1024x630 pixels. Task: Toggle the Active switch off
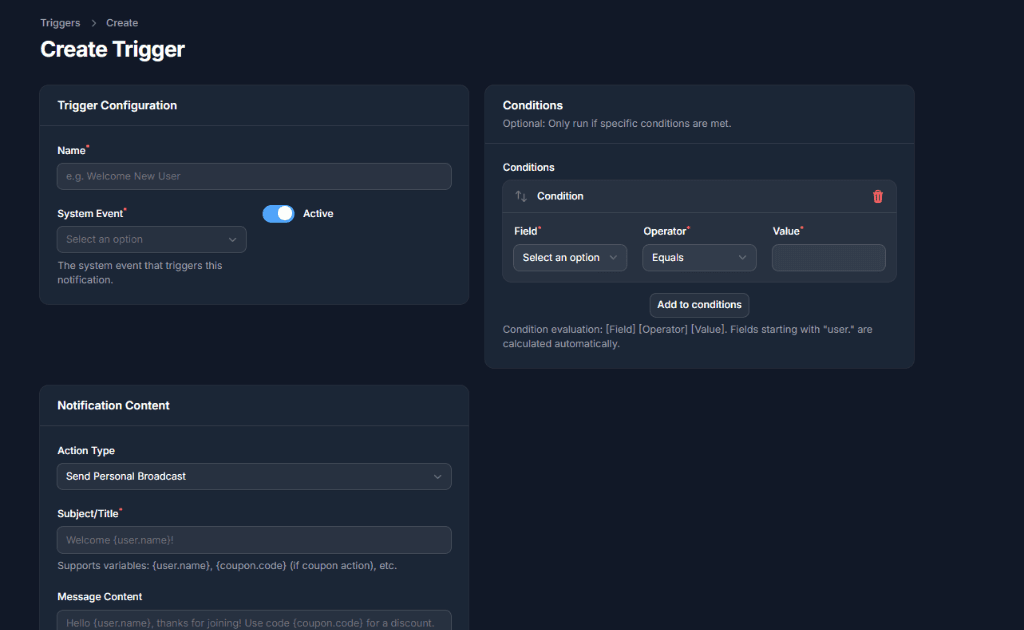[278, 213]
